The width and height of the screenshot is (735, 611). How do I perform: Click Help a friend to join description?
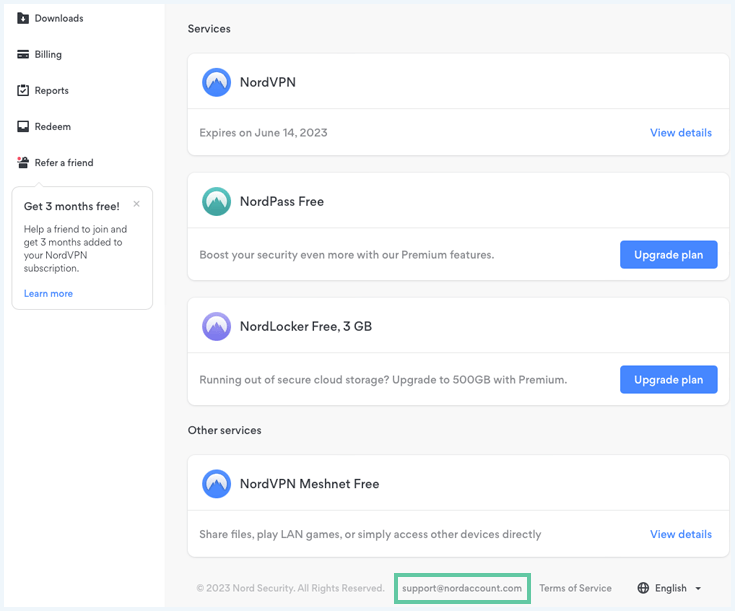(x=75, y=249)
